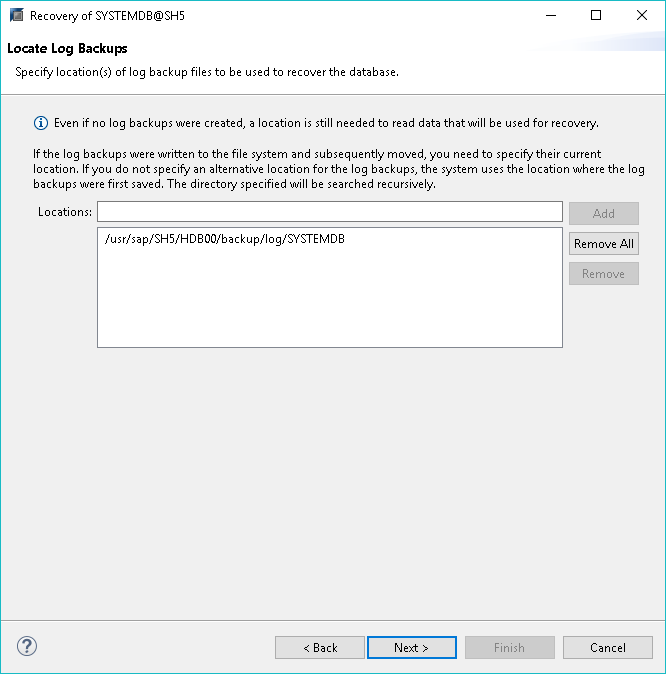Screen dimensions: 666x674
Task: Click the Recovery window title bar icon
Action: pos(16,16)
